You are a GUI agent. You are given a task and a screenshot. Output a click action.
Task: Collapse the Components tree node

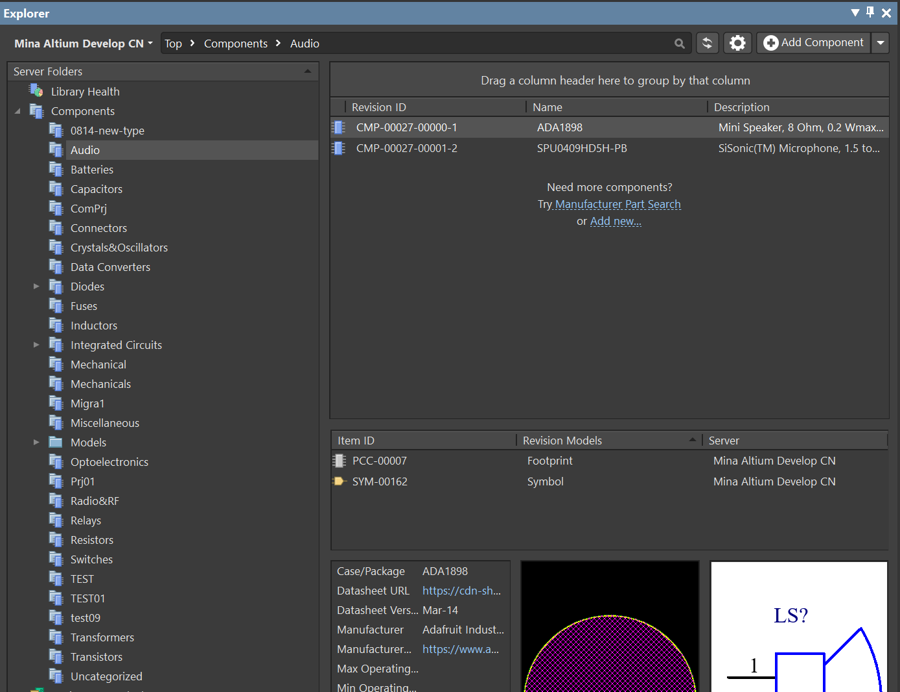click(x=18, y=111)
